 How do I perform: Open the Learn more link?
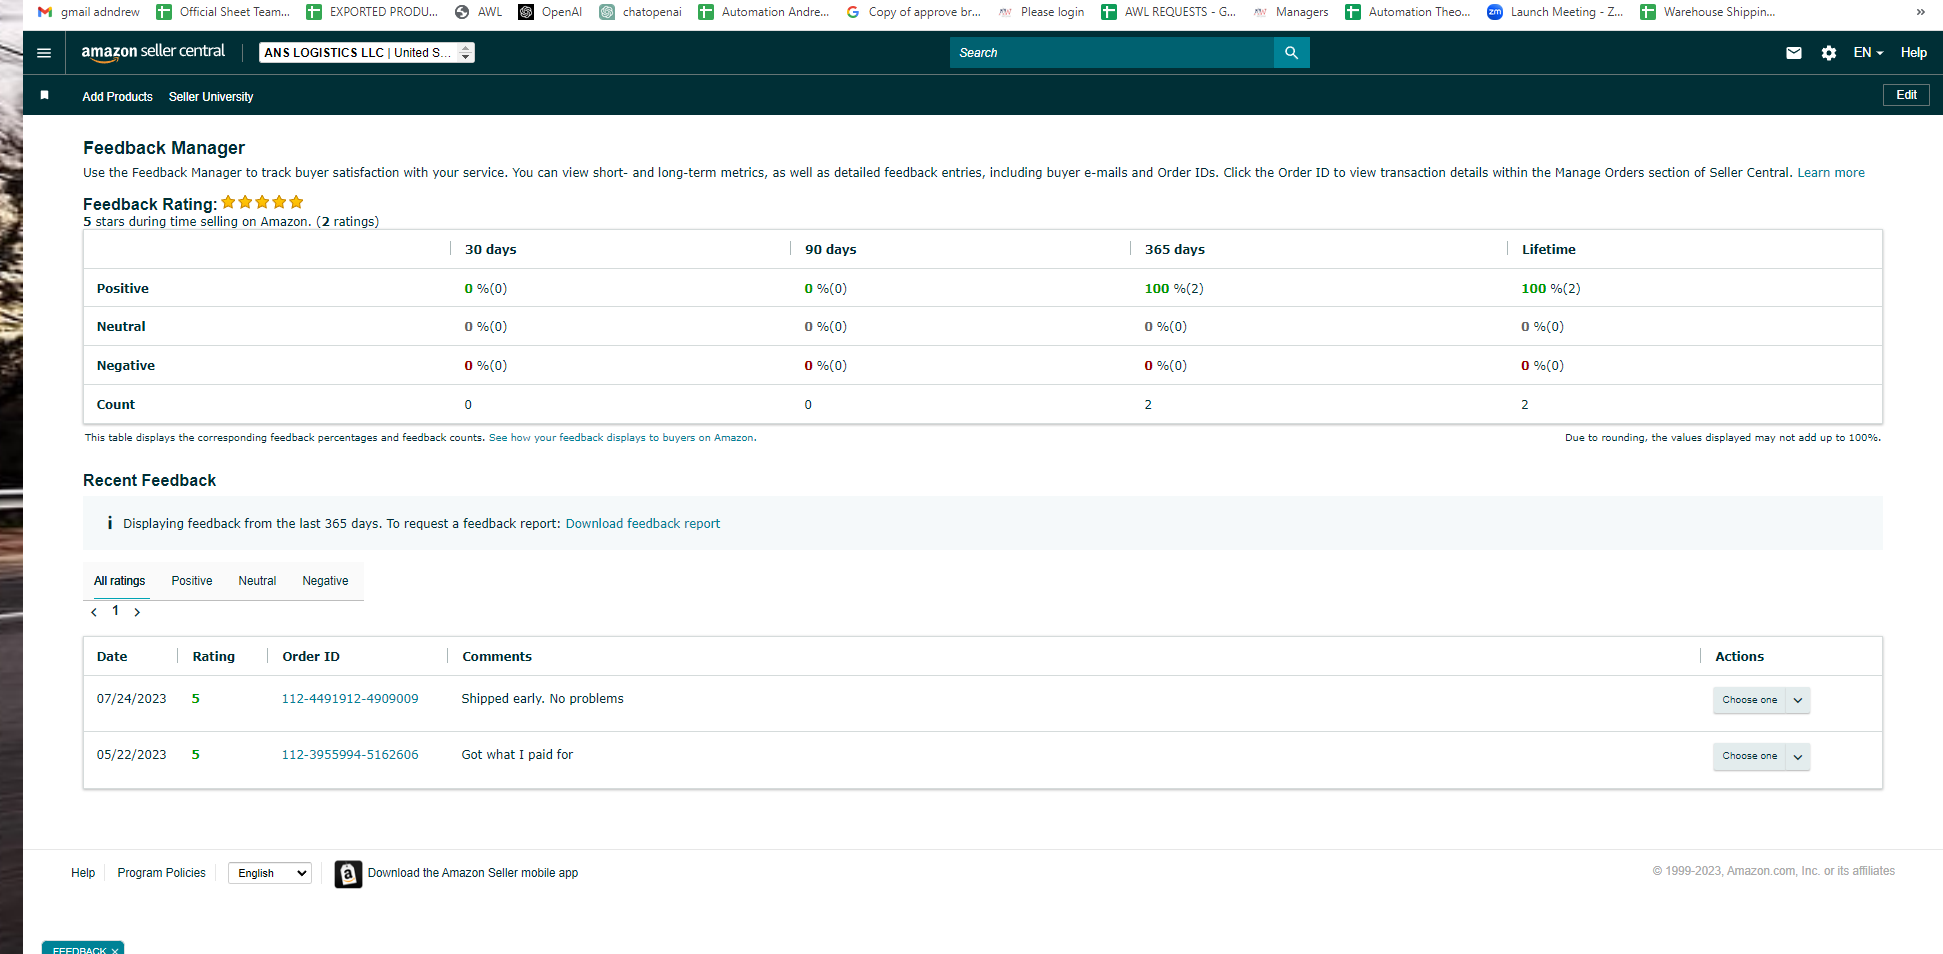pos(1831,173)
